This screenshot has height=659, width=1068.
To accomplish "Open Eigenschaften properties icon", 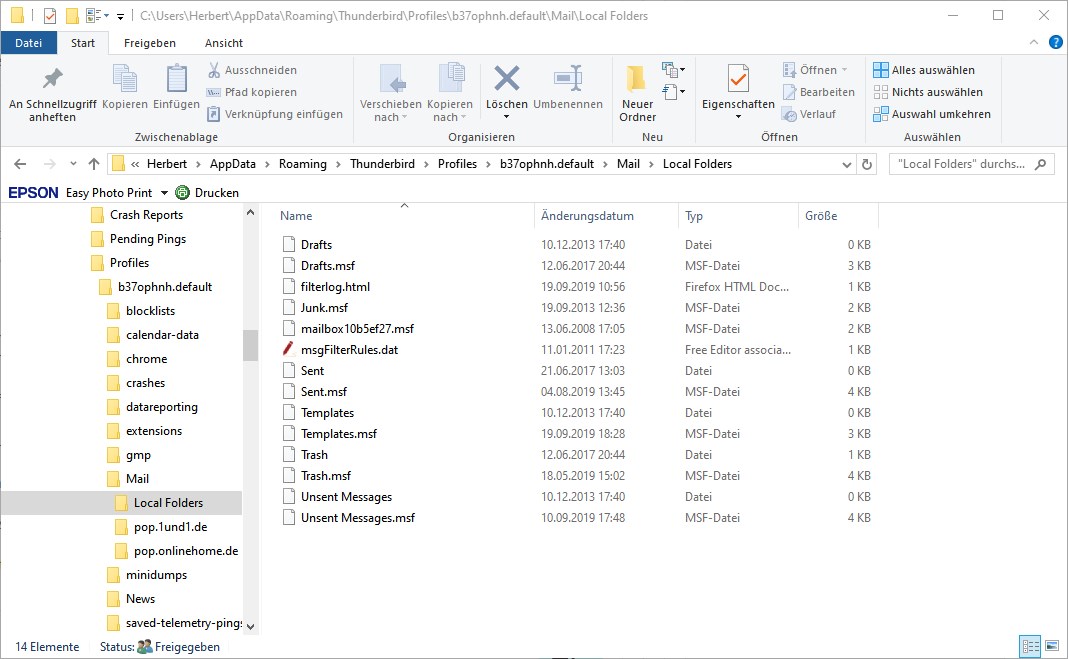I will pyautogui.click(x=738, y=80).
